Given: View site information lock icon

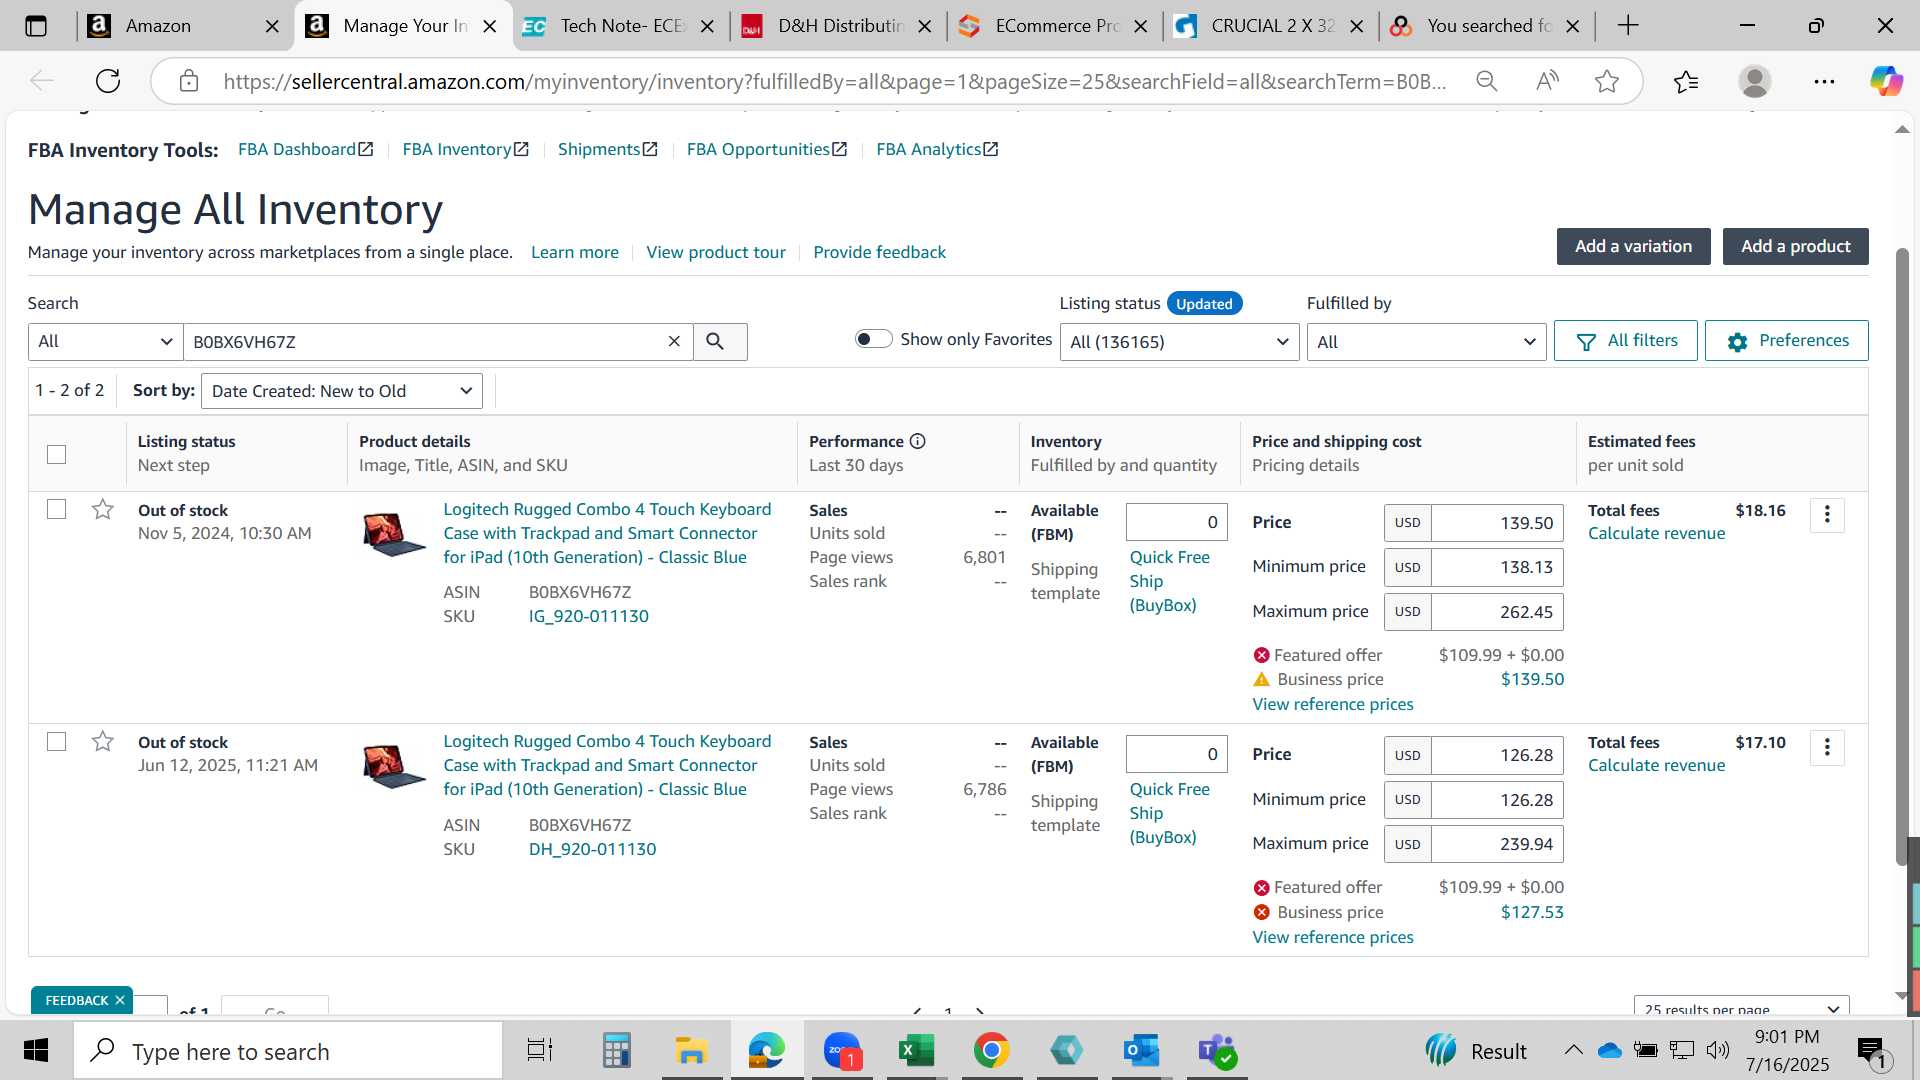Looking at the screenshot, I should tap(189, 81).
